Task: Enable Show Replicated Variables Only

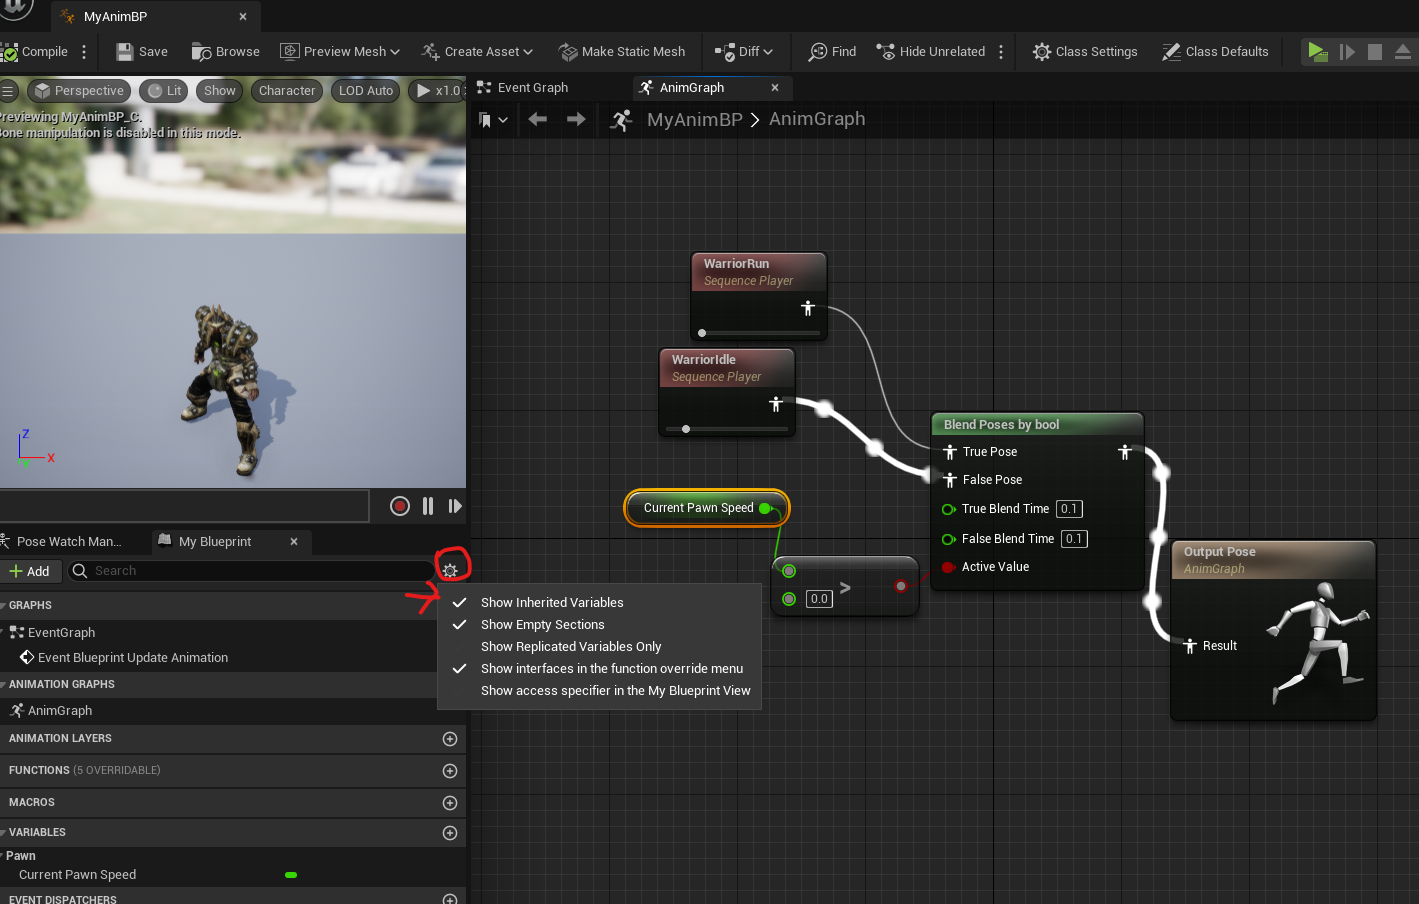Action: coord(571,646)
